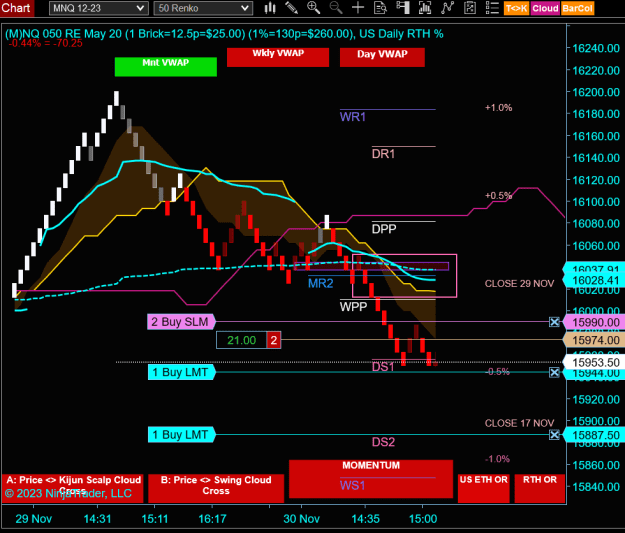Click the DR1 pivot label
The width and height of the screenshot is (625, 533).
[383, 154]
